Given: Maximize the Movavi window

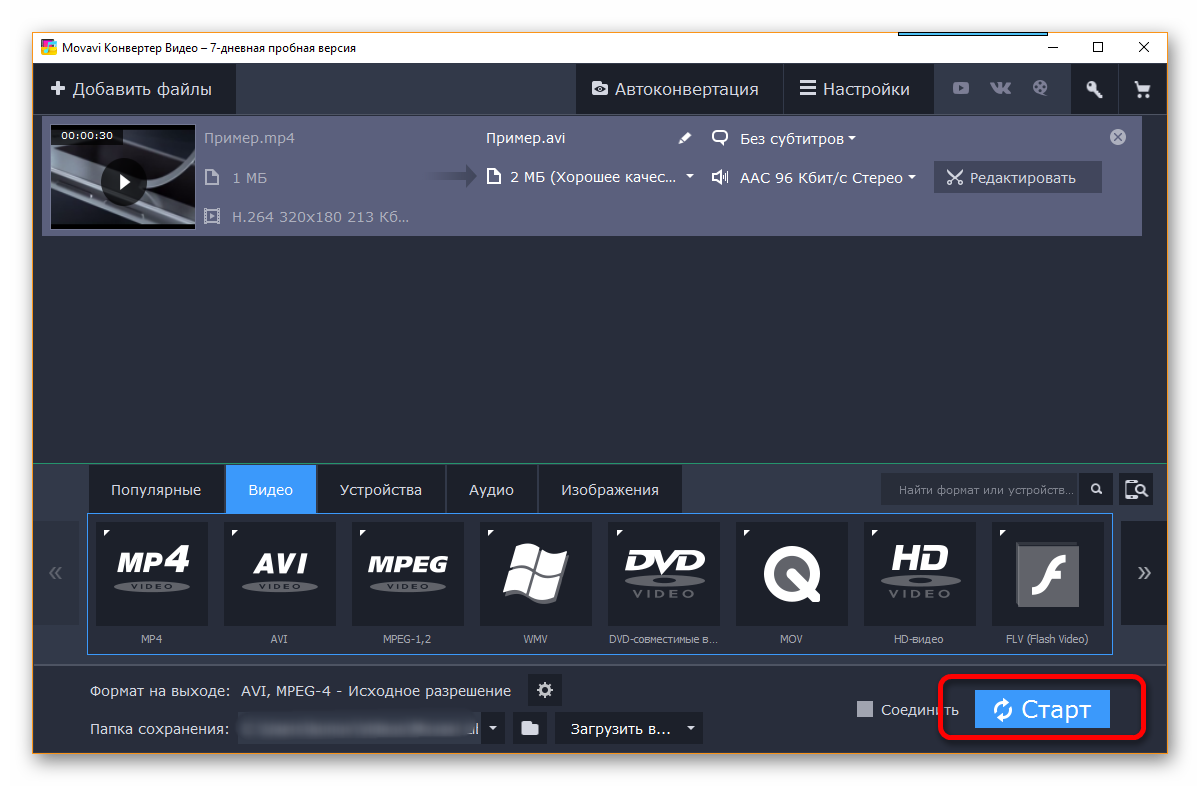Looking at the screenshot, I should coord(1098,47).
